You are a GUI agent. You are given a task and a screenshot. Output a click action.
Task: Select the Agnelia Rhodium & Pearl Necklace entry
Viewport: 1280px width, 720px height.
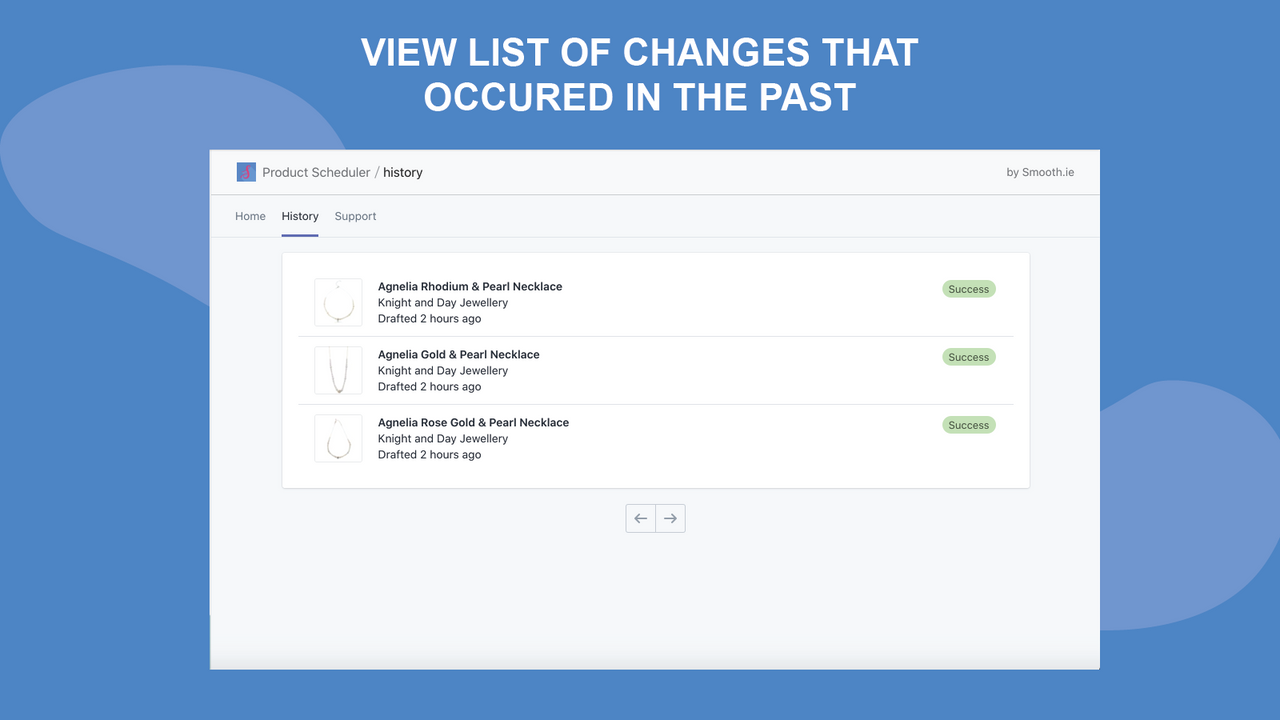point(470,286)
